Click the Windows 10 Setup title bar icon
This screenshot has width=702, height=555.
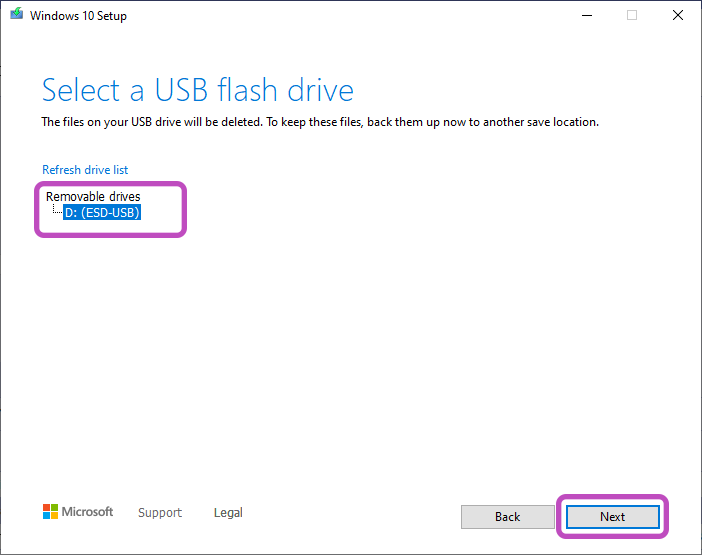pos(17,16)
